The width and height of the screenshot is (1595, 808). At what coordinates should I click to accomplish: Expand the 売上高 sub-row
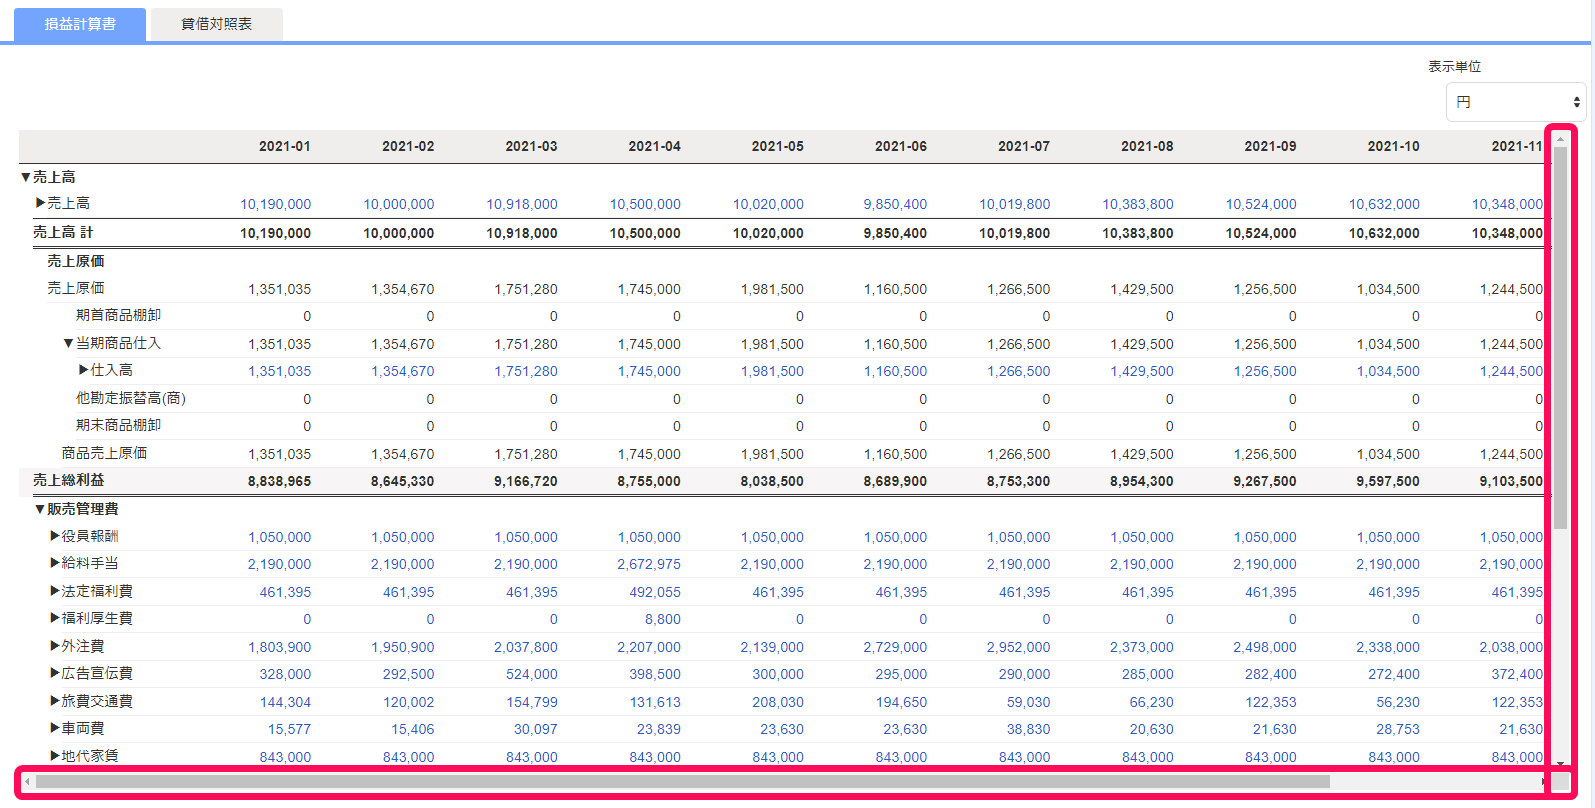coord(41,203)
